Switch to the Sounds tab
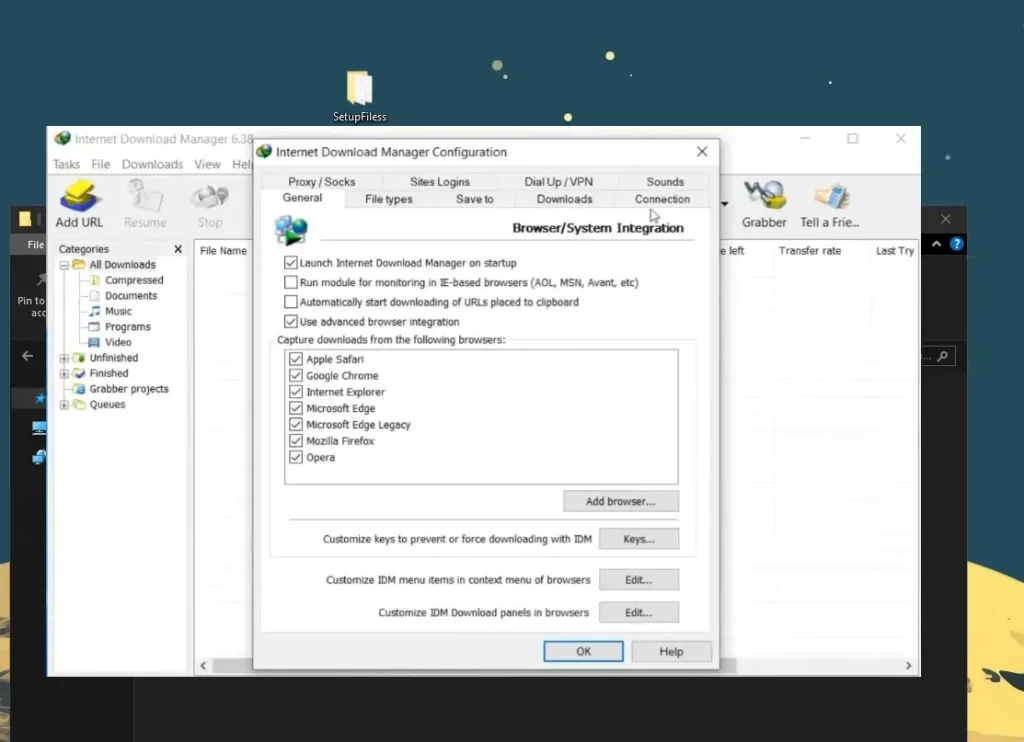Screen dimensions: 1024x742 (x=665, y=182)
